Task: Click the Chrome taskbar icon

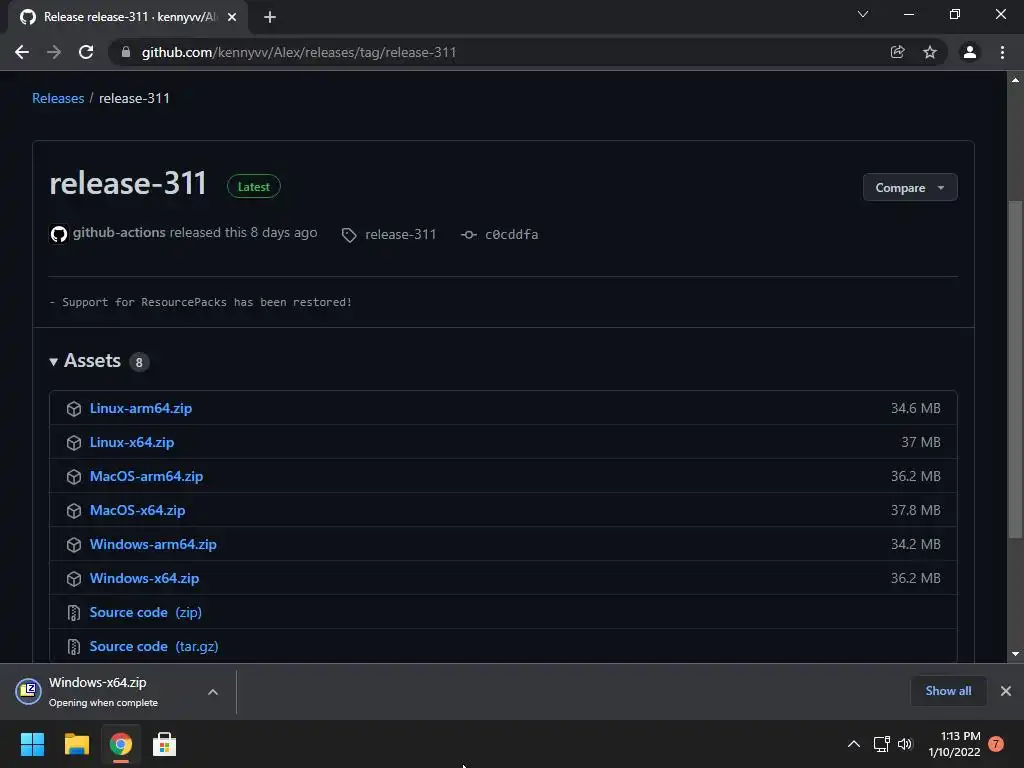Action: pos(120,744)
